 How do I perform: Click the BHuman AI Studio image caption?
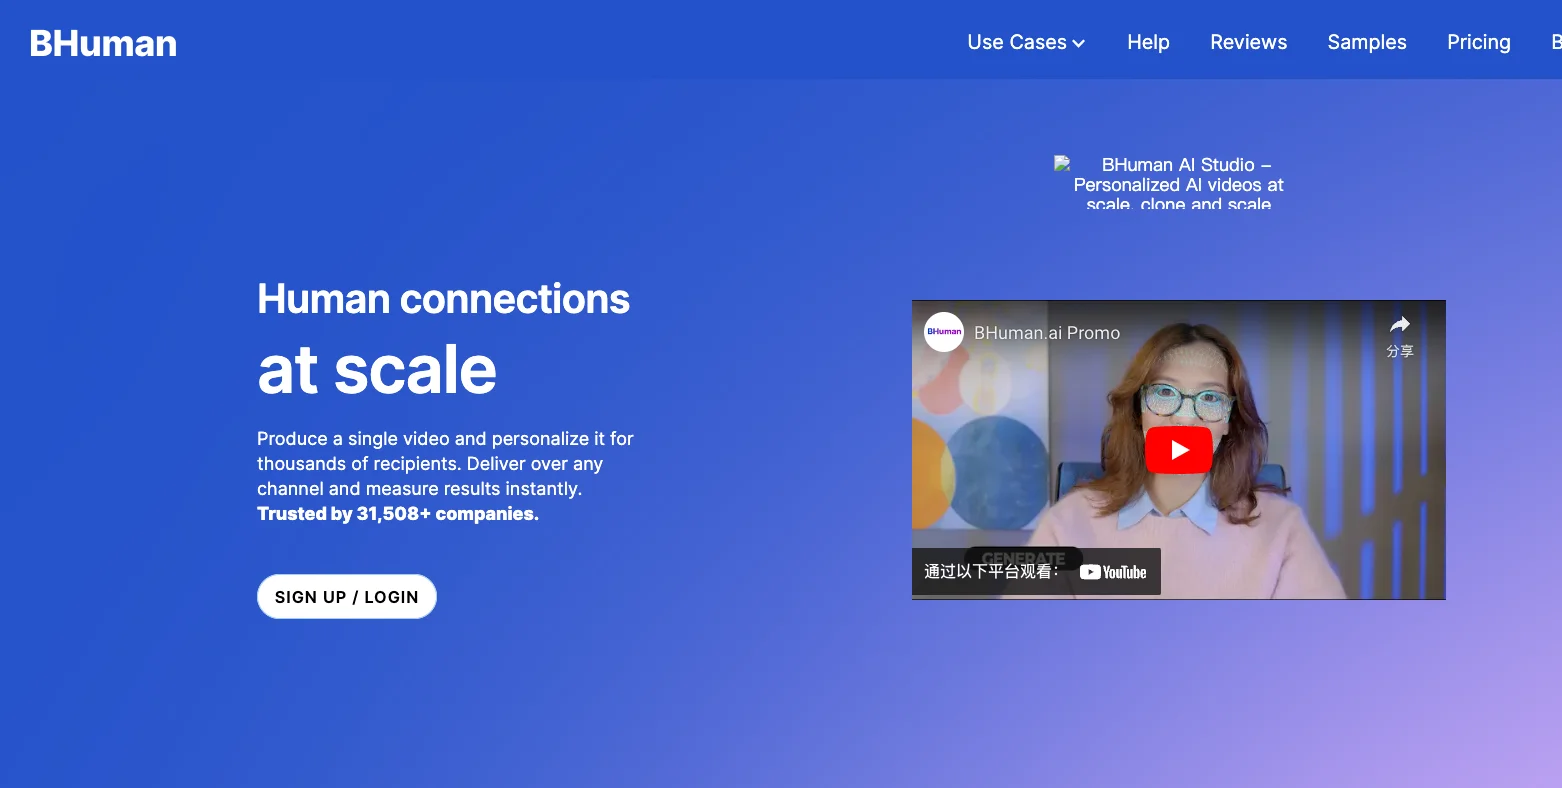1179,184
